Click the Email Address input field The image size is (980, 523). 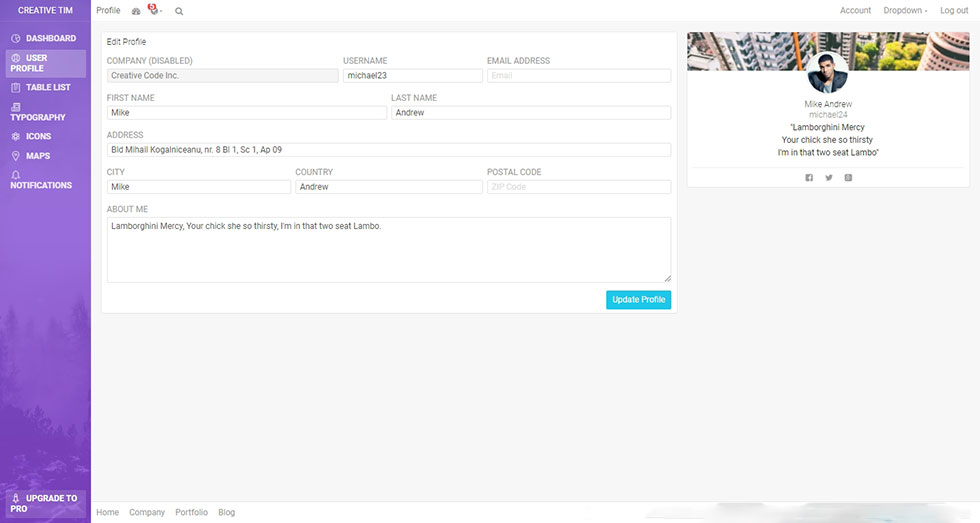point(579,75)
